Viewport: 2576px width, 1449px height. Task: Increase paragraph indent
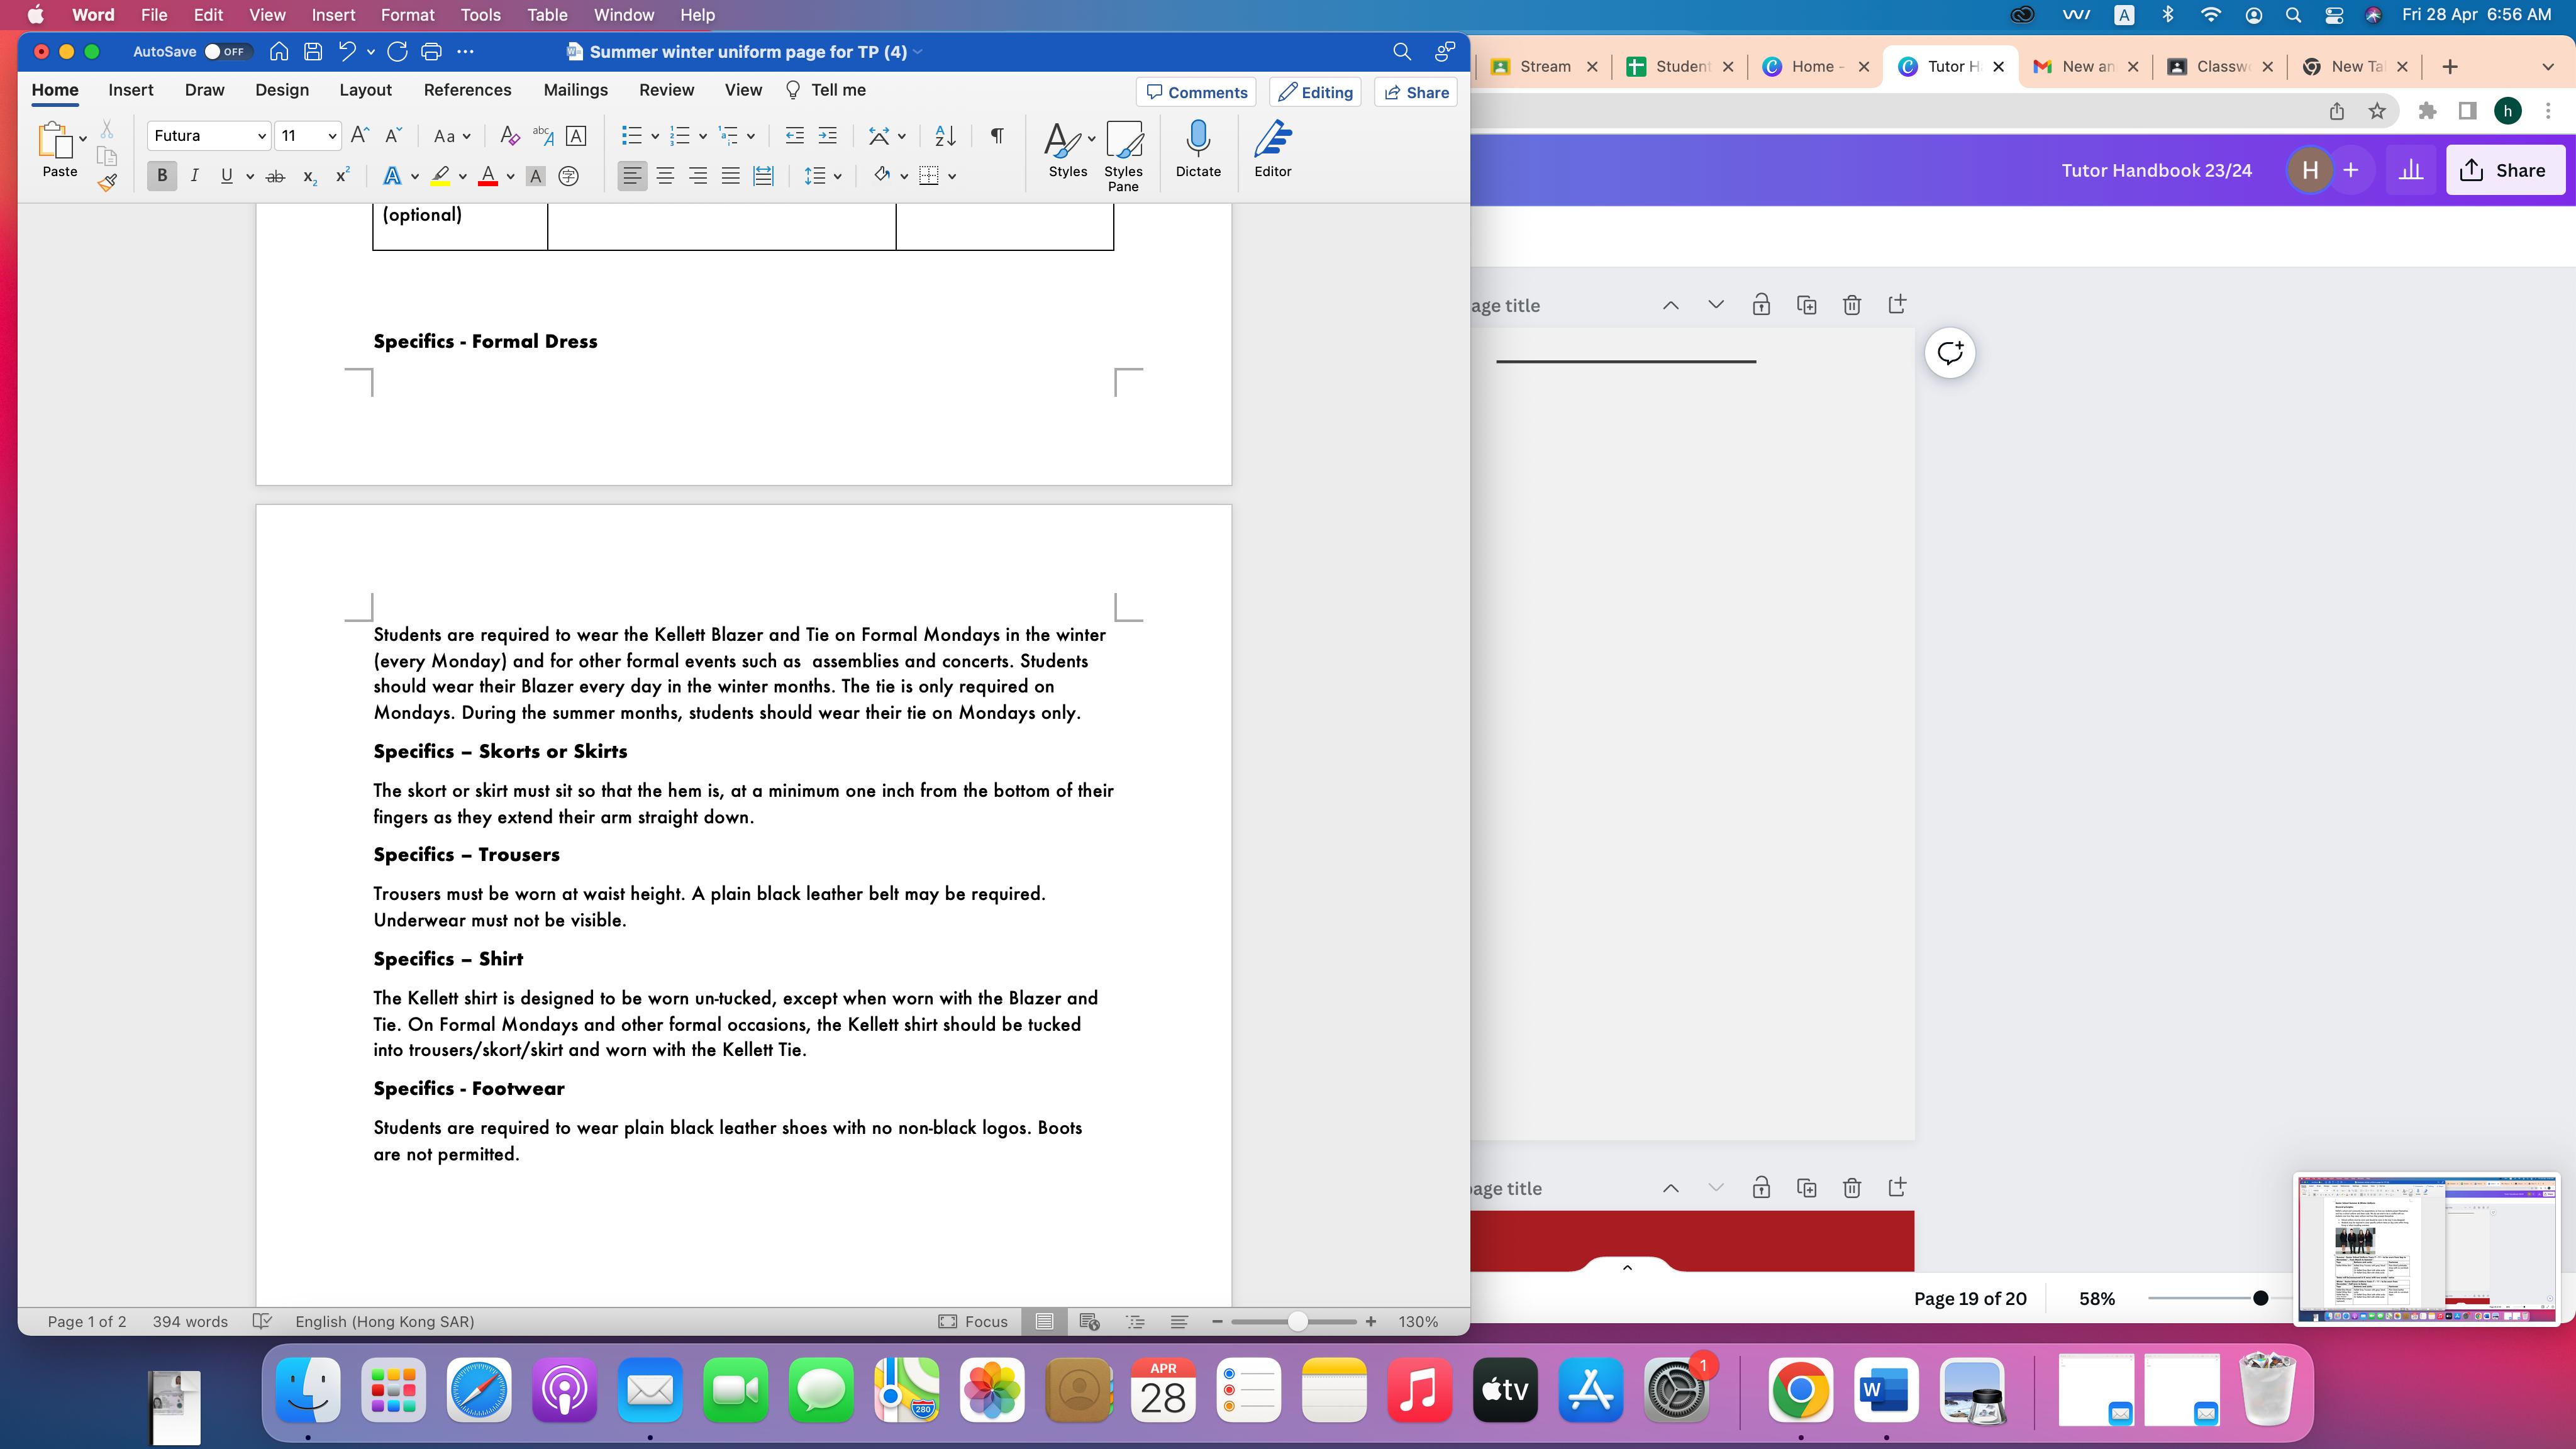coord(828,136)
